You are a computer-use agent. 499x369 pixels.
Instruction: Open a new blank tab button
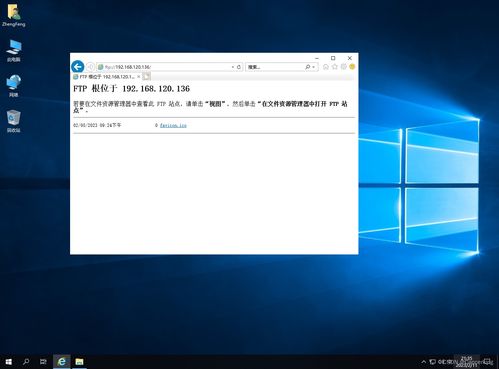pyautogui.click(x=146, y=77)
